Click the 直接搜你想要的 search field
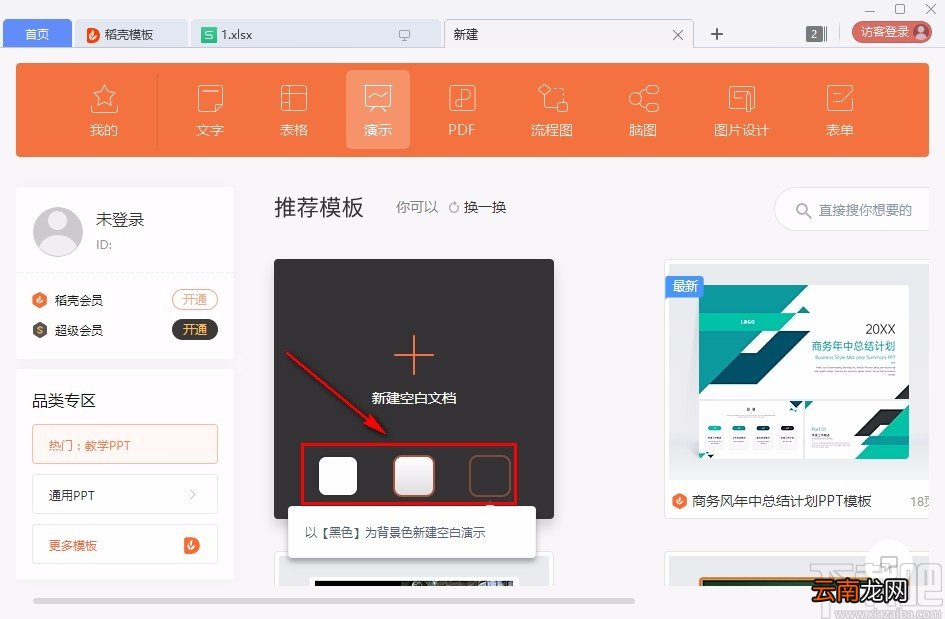The image size is (945, 619). point(853,210)
